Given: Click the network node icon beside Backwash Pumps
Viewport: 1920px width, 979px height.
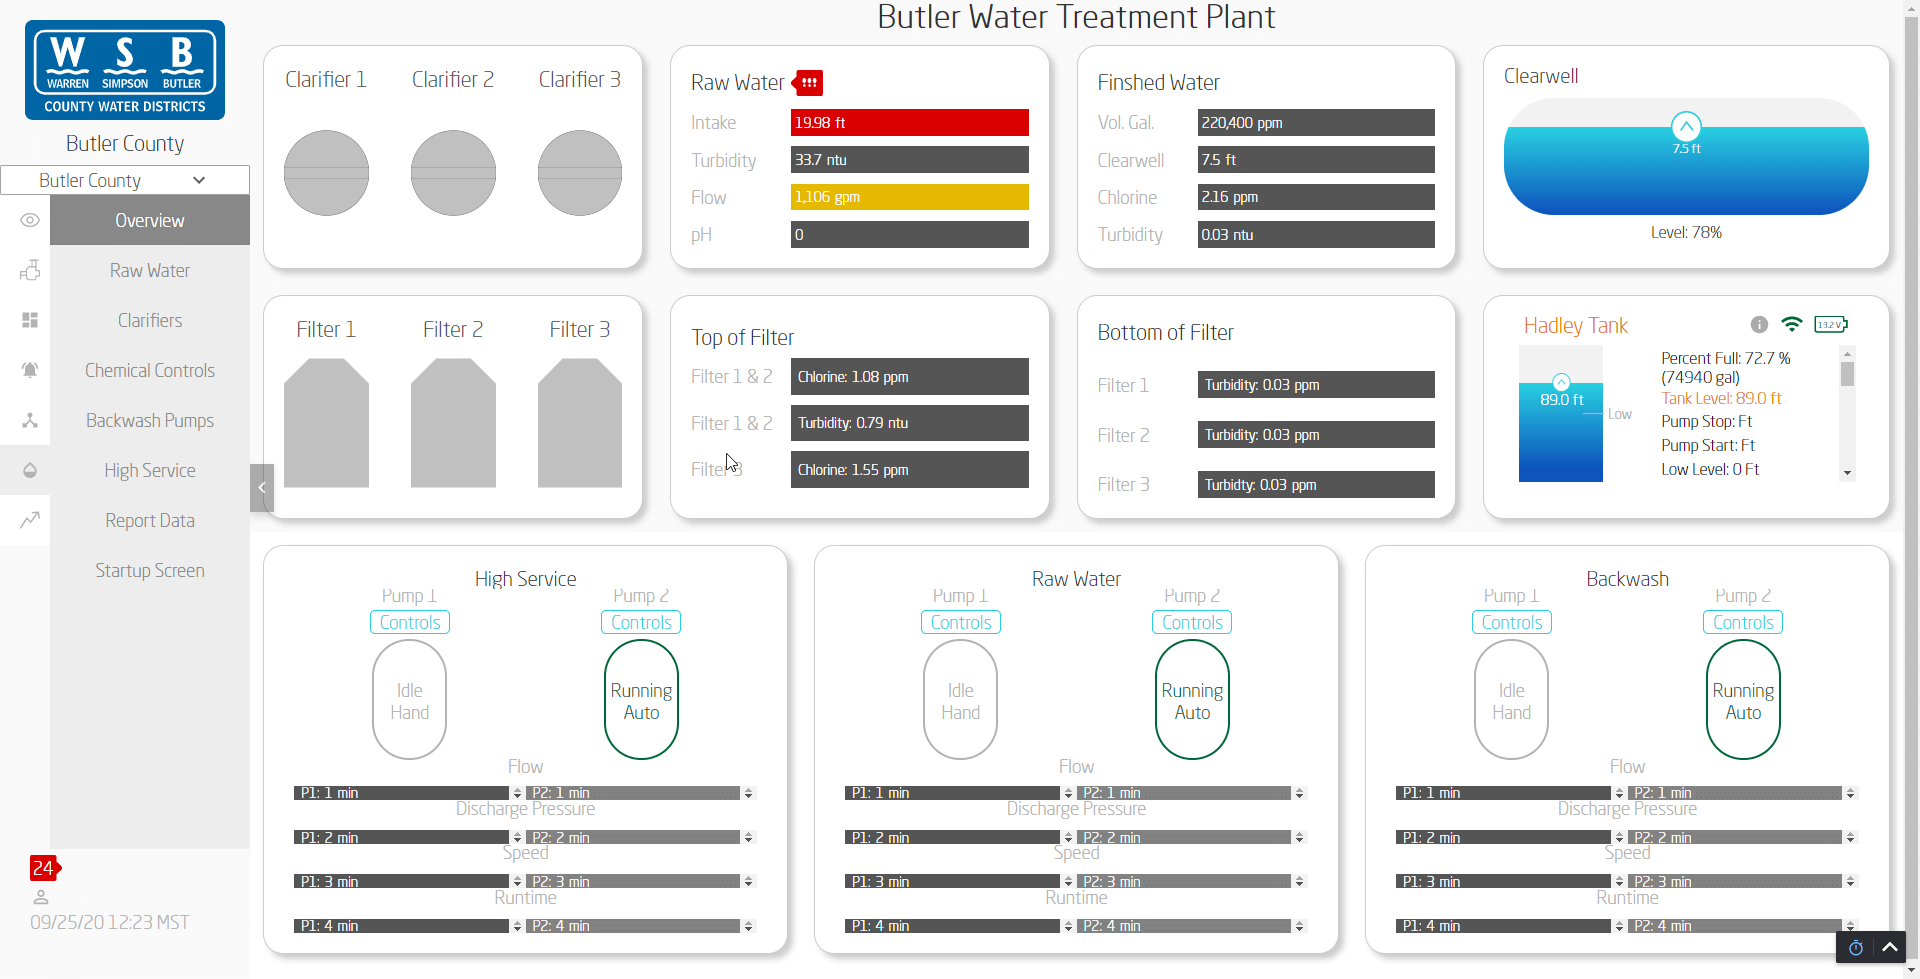Looking at the screenshot, I should tap(30, 420).
